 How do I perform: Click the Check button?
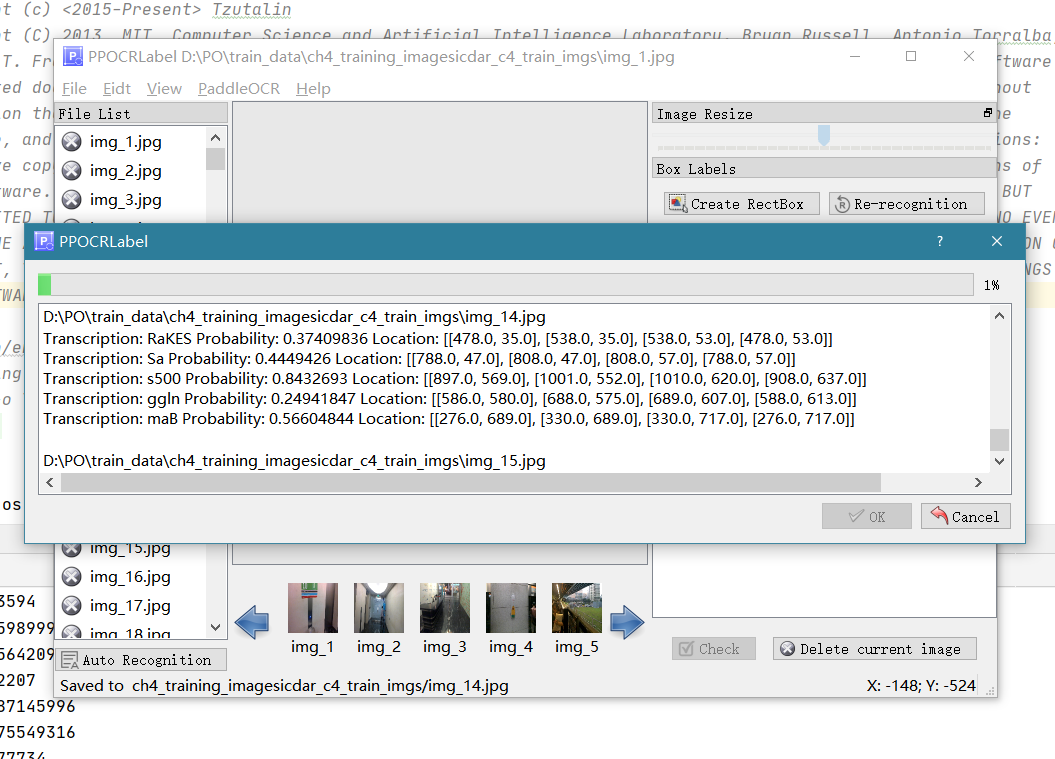pyautogui.click(x=713, y=649)
